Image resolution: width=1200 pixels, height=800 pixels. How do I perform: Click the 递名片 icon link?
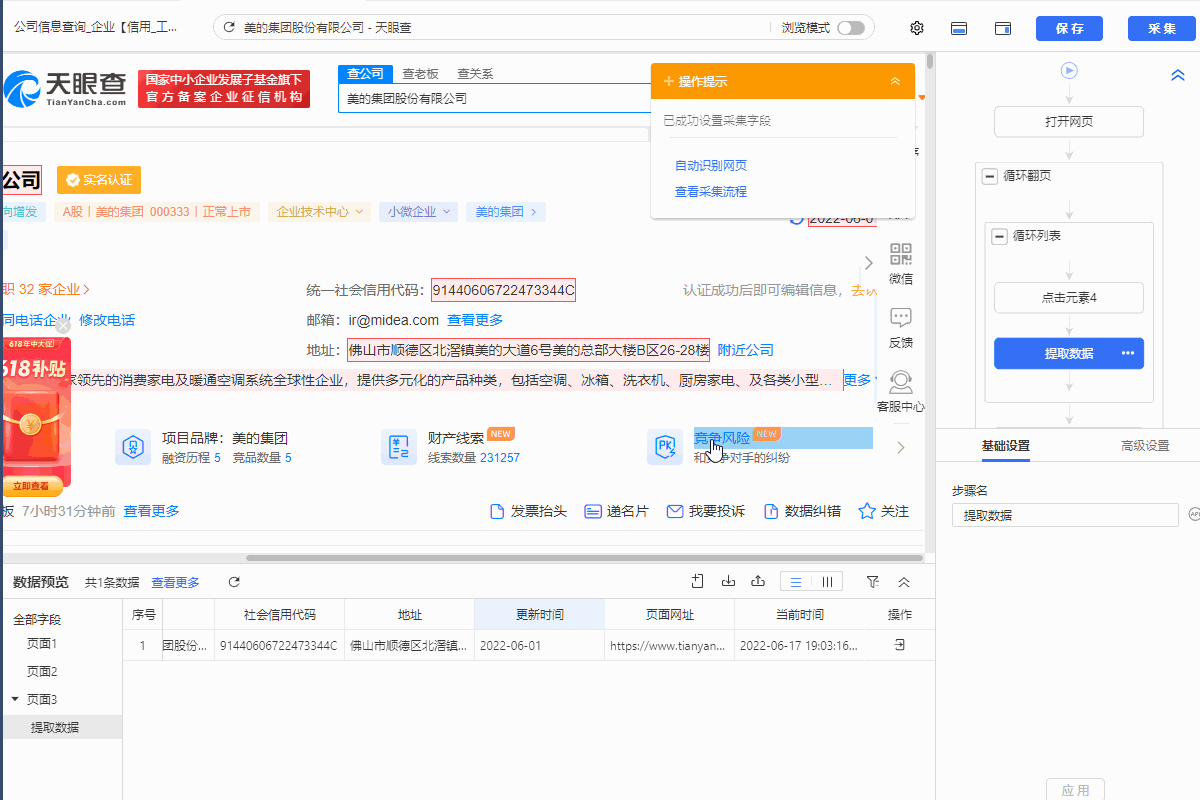coord(616,512)
